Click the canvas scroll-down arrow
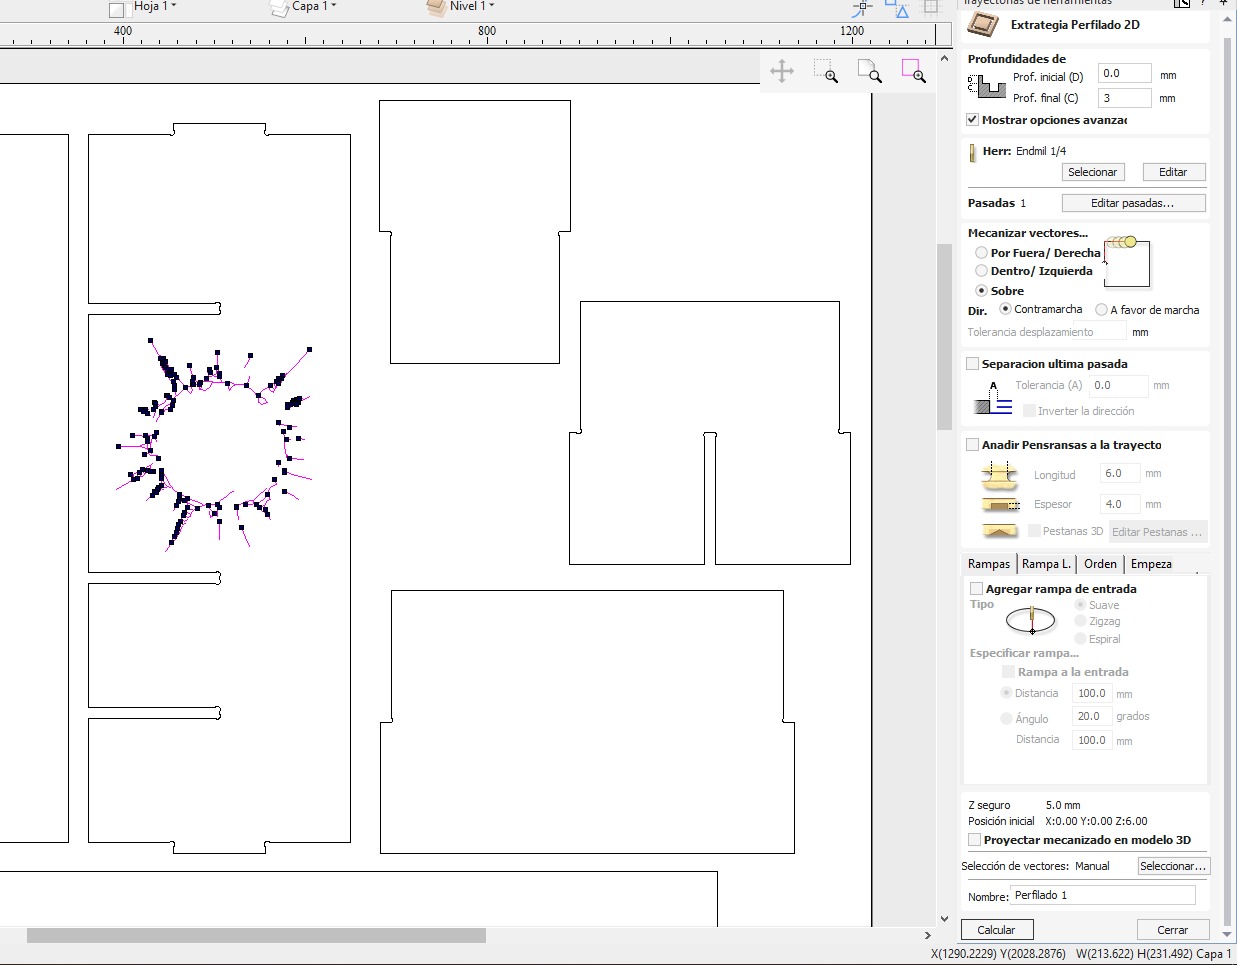1237x965 pixels. [x=944, y=919]
